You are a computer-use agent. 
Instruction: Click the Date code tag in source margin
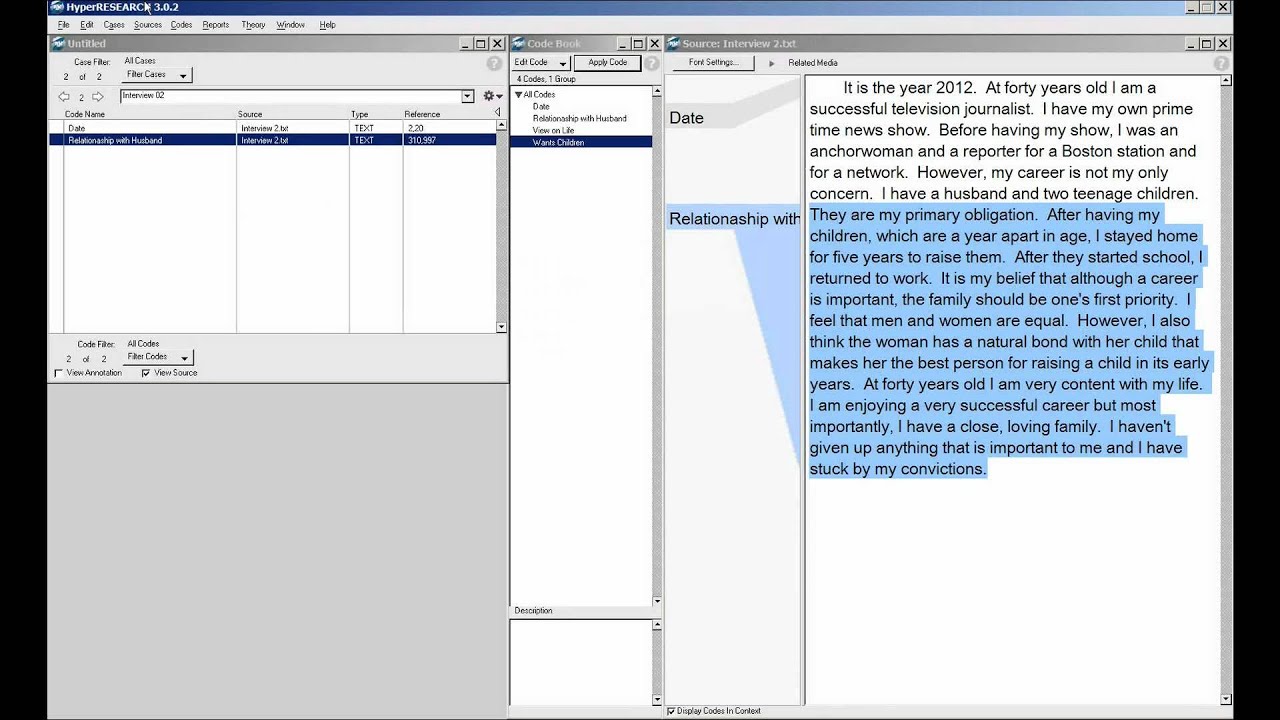point(686,118)
